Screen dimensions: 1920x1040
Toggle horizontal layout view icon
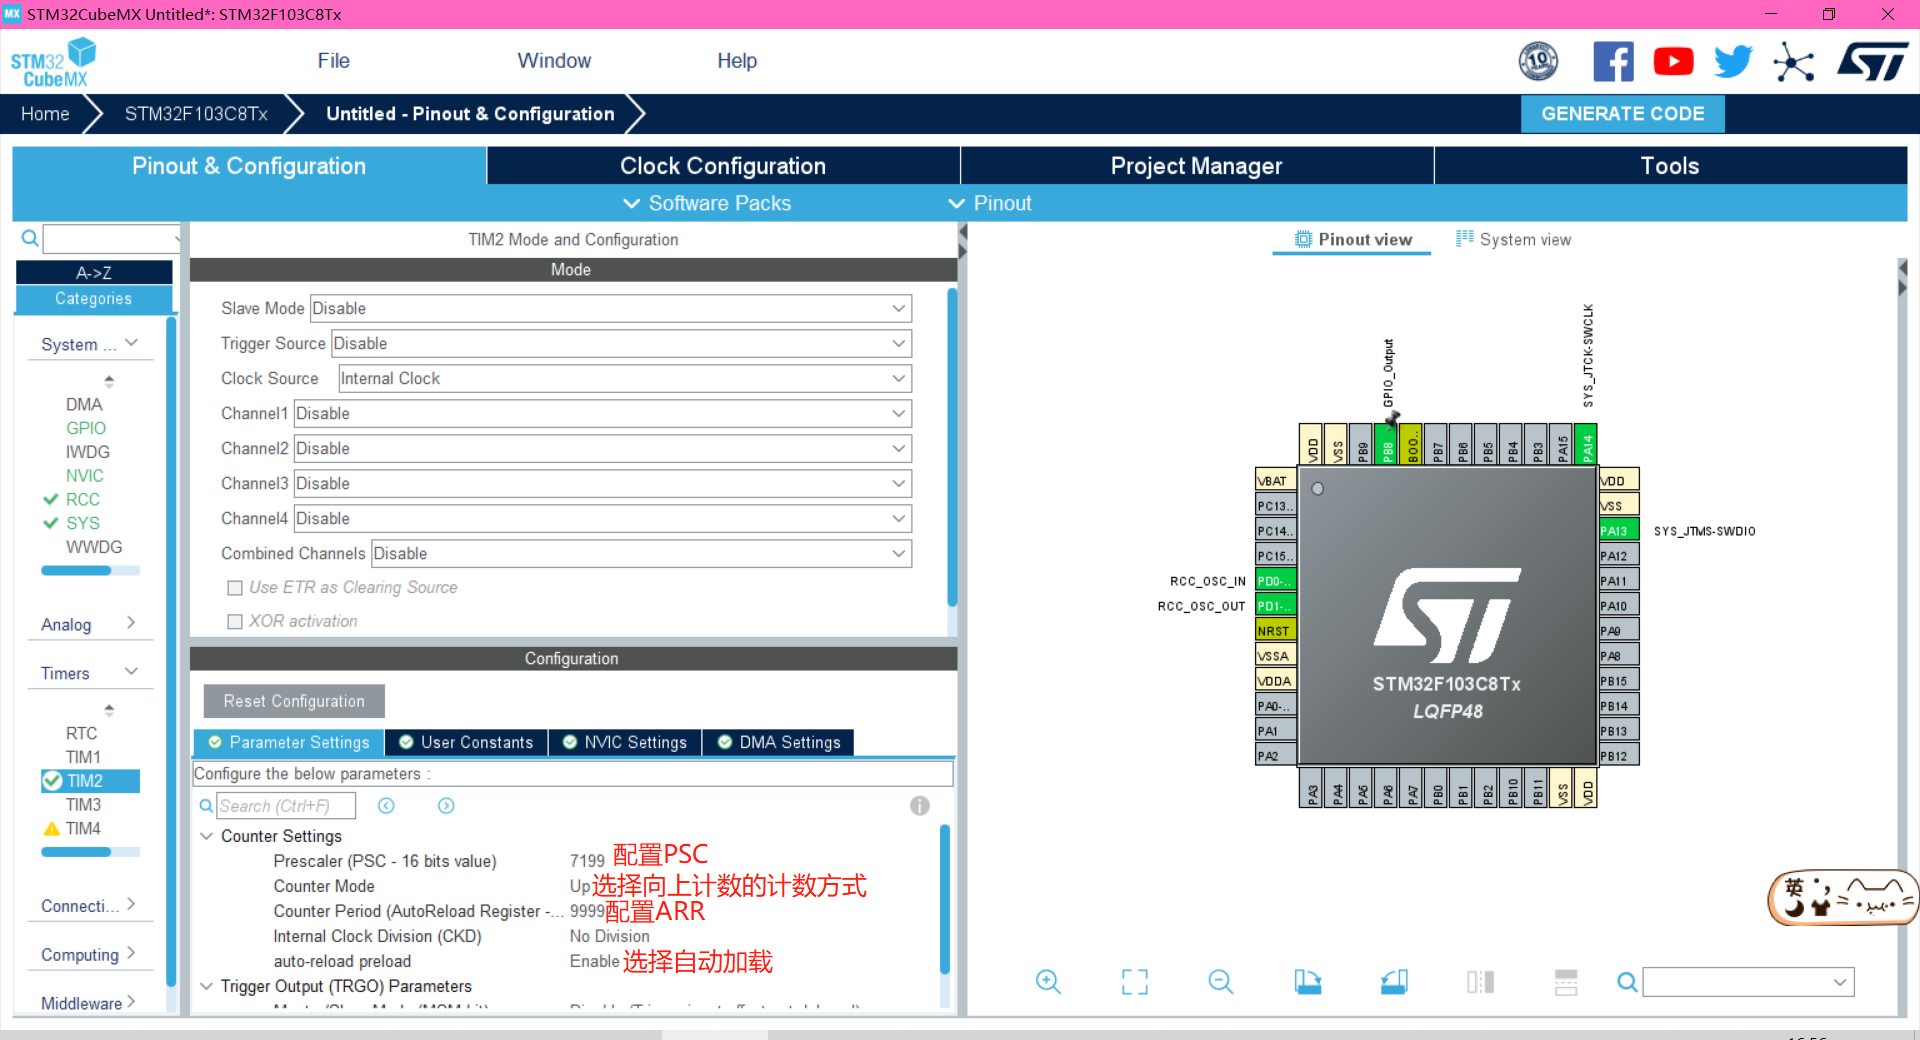click(x=1566, y=982)
